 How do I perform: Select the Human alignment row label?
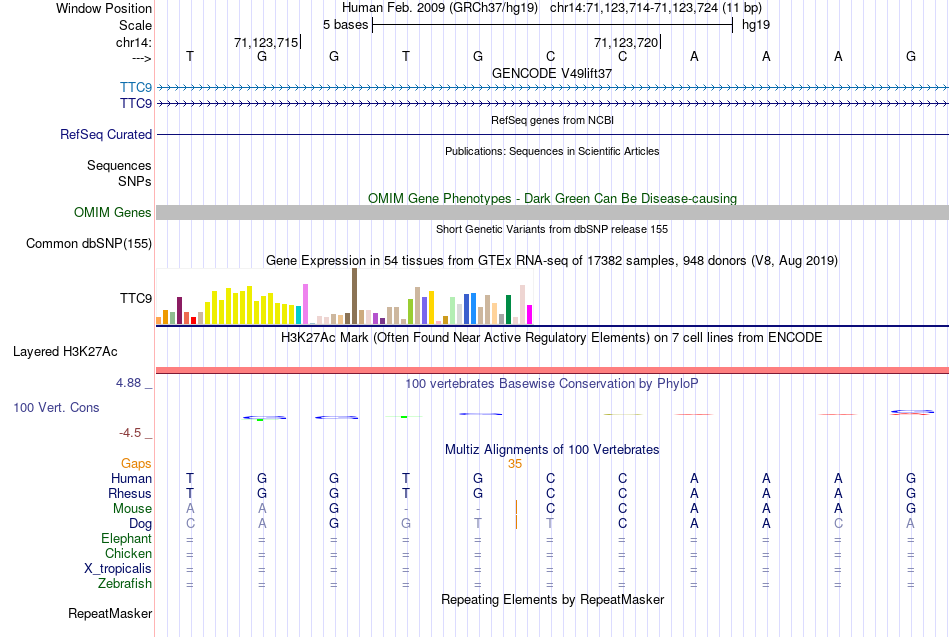coord(131,479)
